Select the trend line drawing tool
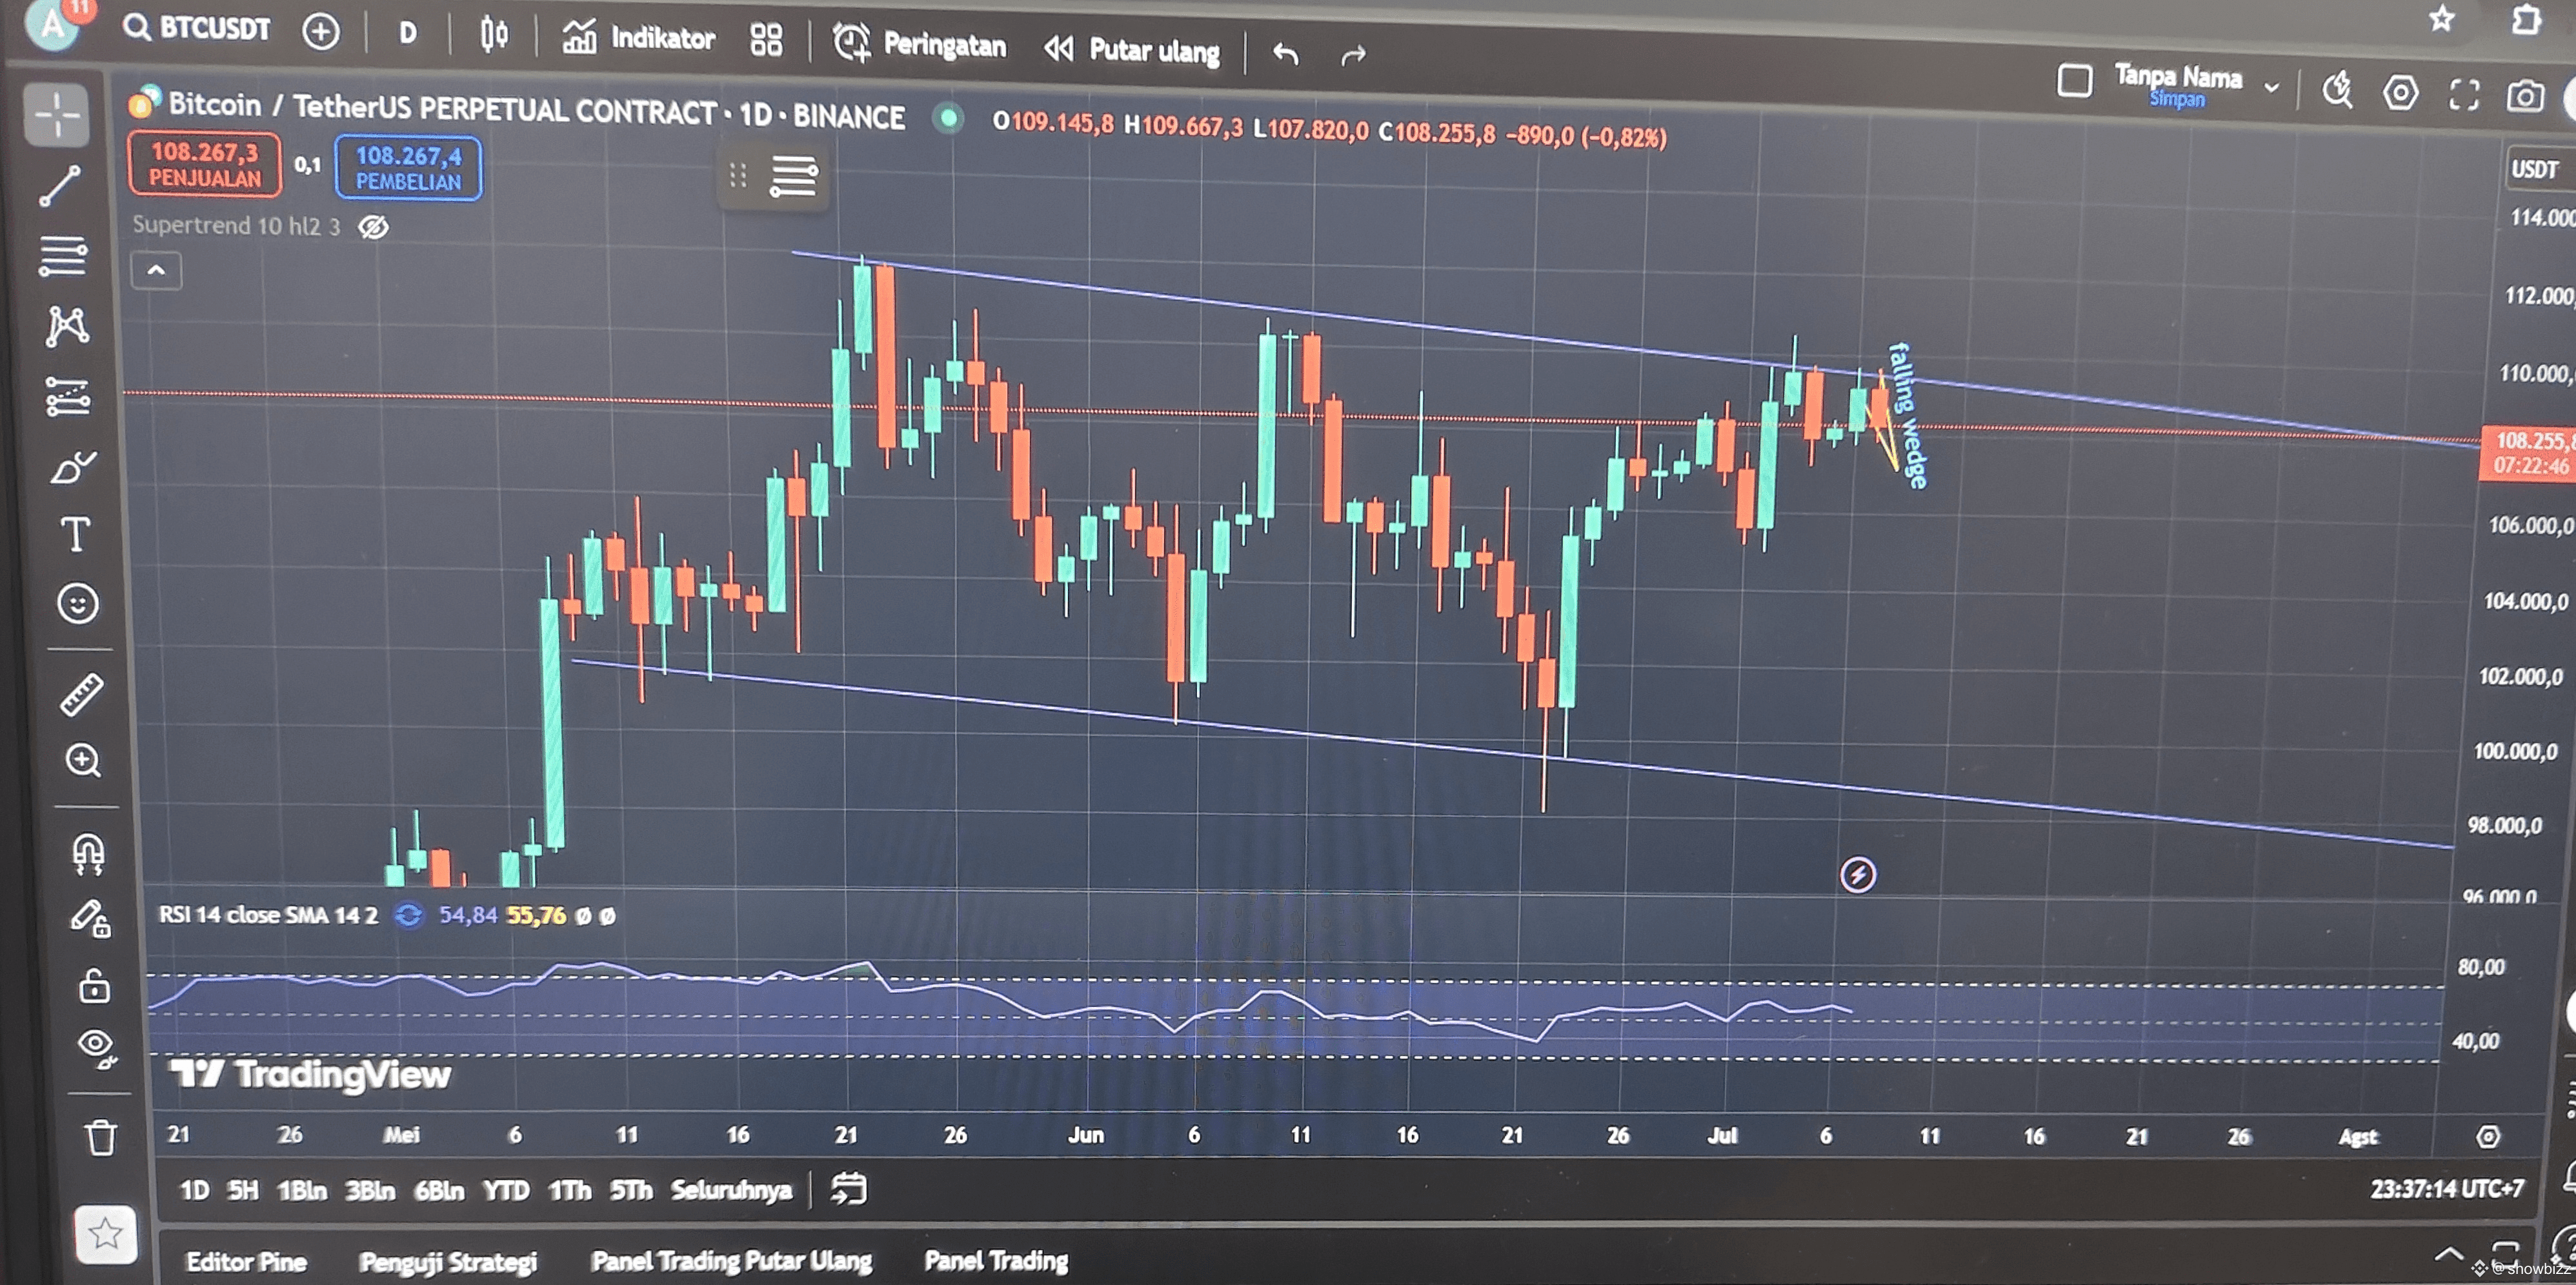This screenshot has width=2576, height=1285. 60,186
